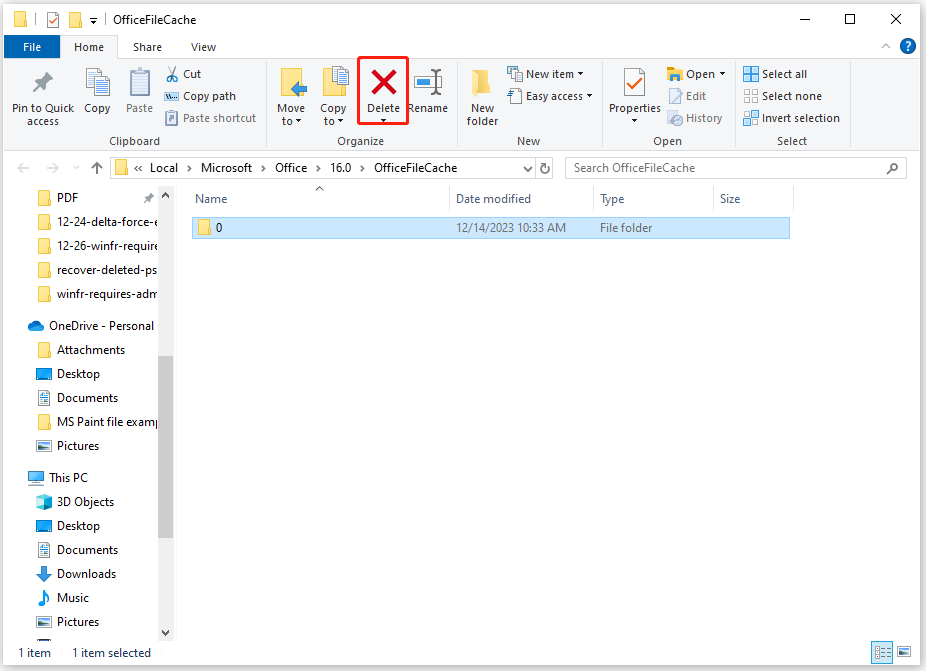Click the Back navigation arrow
This screenshot has width=926, height=671.
[23, 168]
